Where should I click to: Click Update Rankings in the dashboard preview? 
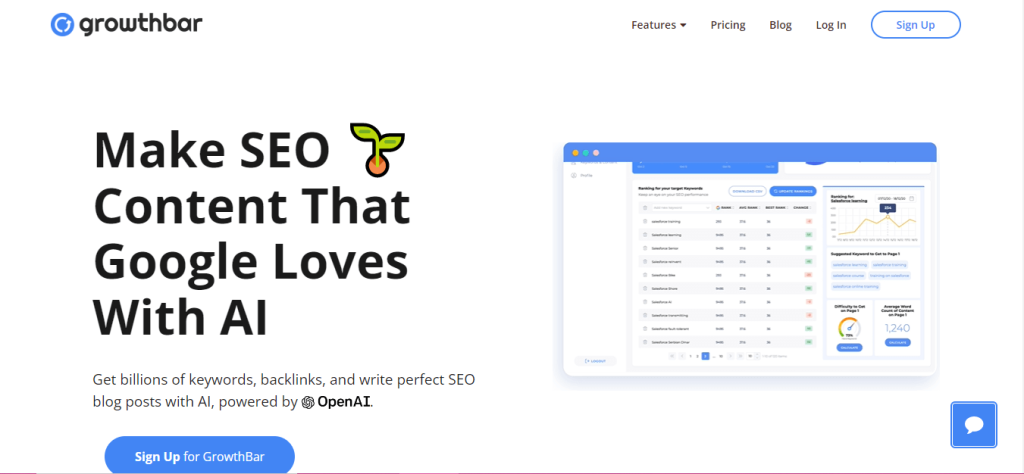point(793,191)
